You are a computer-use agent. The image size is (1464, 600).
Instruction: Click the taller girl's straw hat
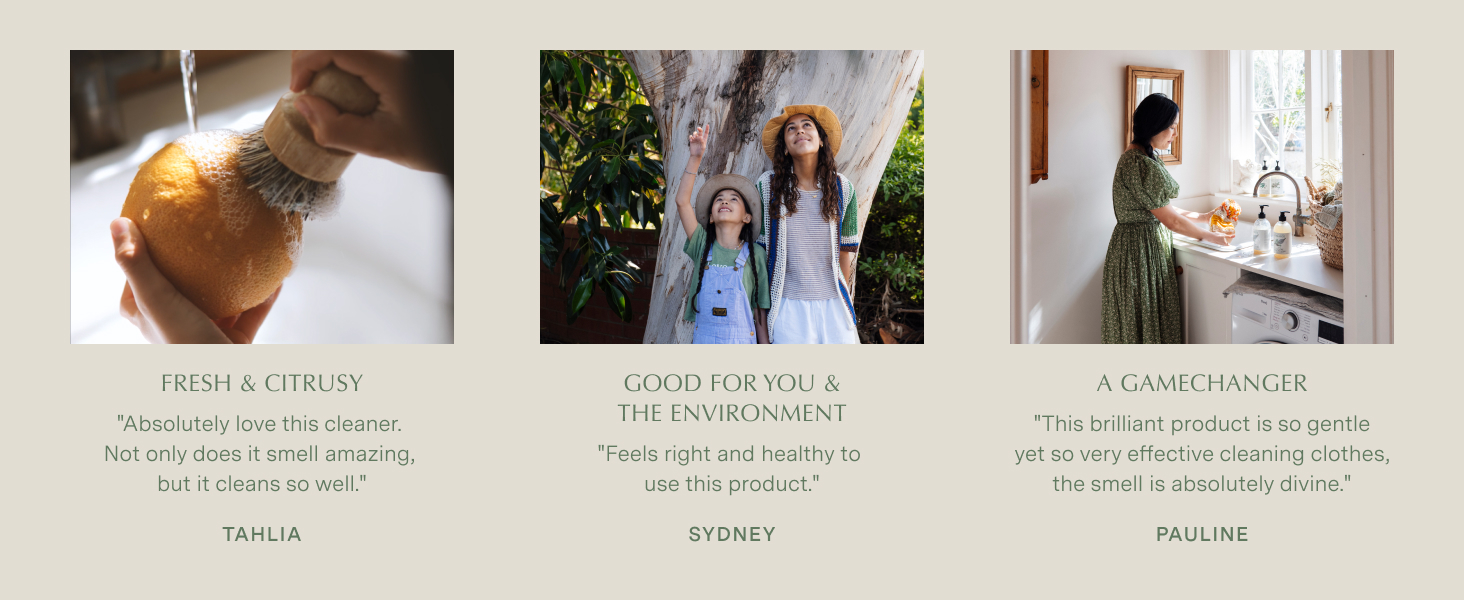tap(801, 125)
